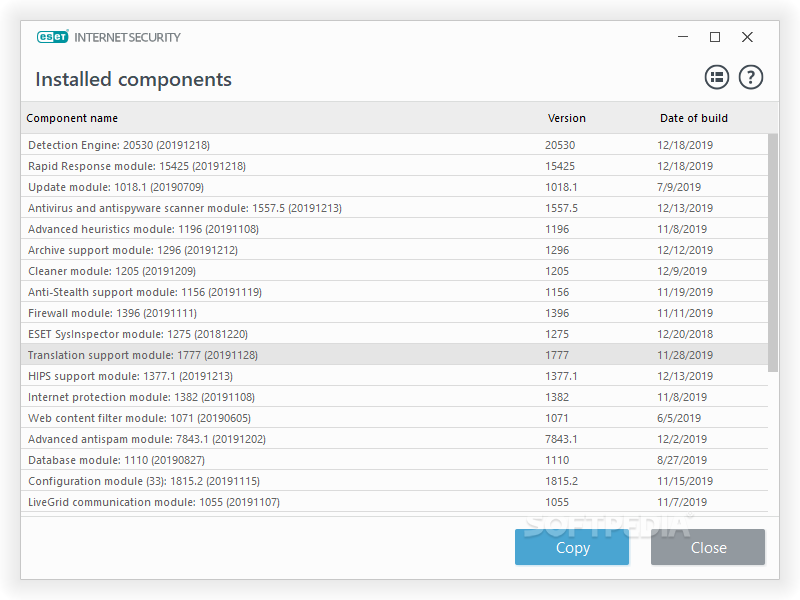The image size is (800, 600).
Task: Click the vertical scrollbar thumb
Action: [773, 253]
